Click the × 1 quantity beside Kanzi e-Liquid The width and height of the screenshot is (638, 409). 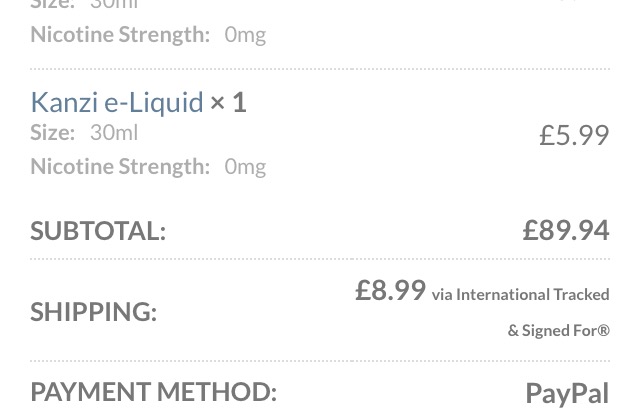(x=228, y=102)
